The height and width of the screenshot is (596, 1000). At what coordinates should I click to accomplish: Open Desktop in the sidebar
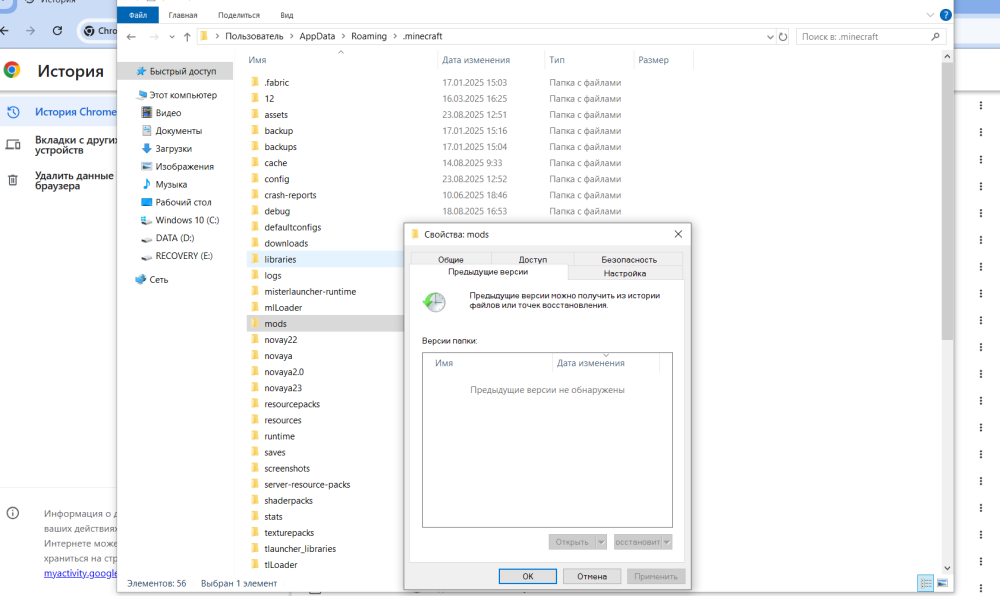tap(176, 202)
